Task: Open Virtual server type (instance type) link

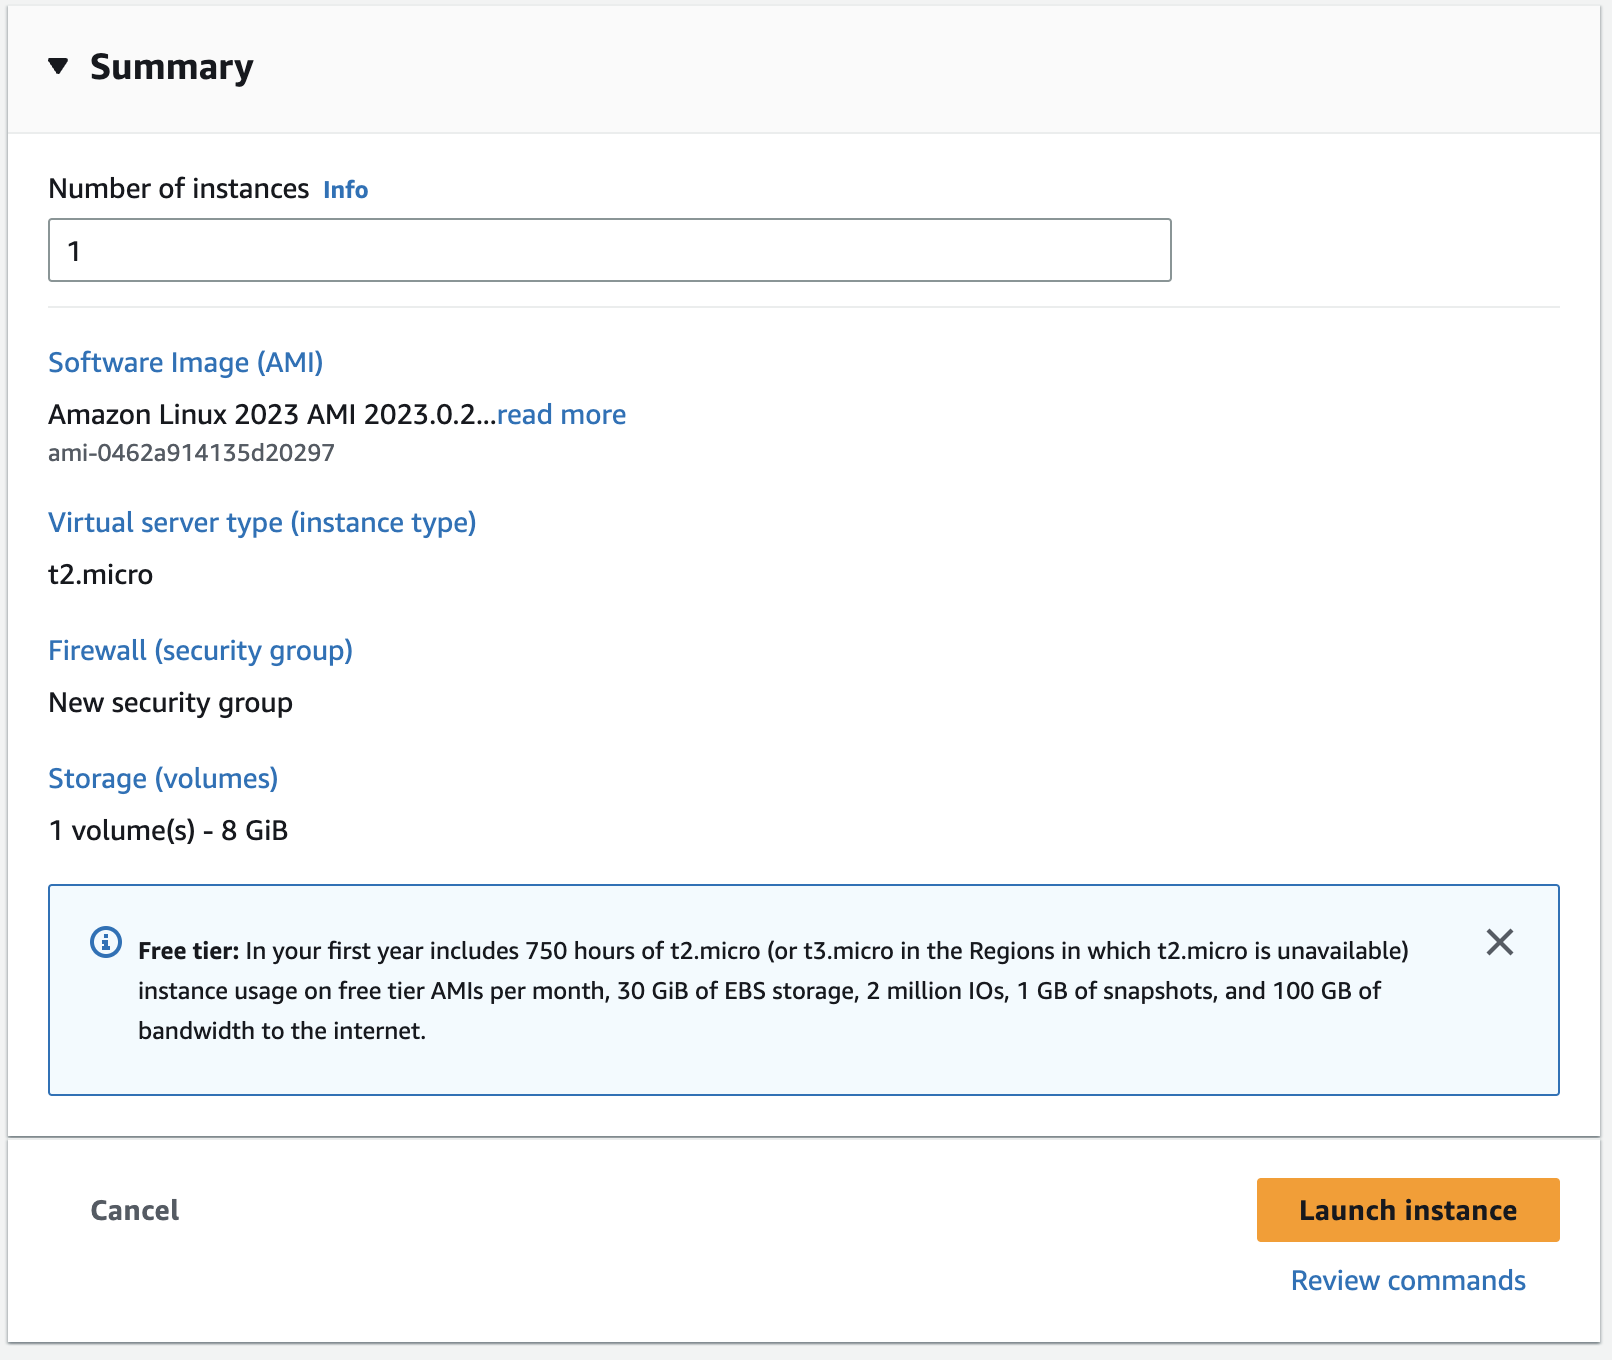Action: tap(262, 522)
